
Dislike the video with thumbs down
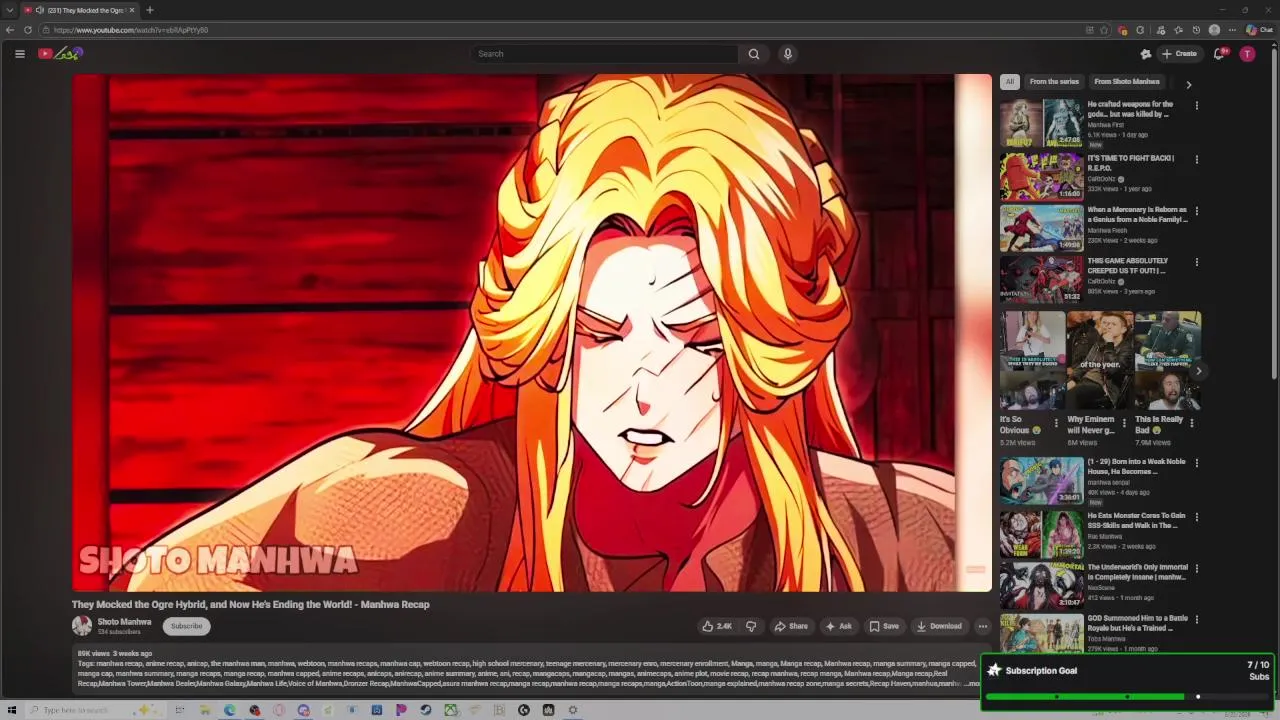[751, 626]
